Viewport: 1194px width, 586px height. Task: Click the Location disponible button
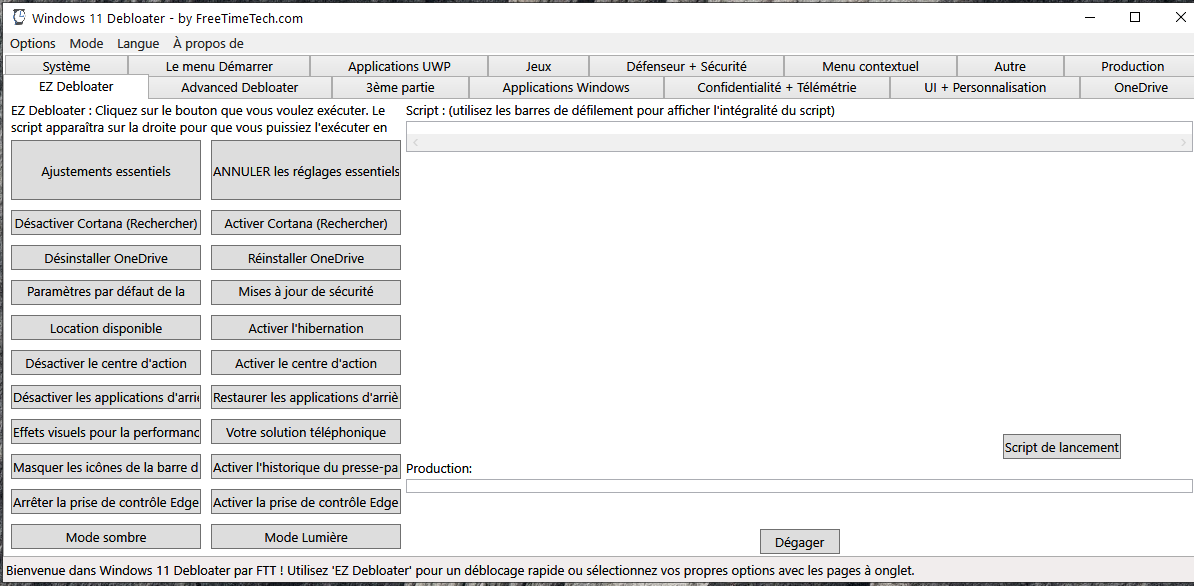click(x=106, y=328)
